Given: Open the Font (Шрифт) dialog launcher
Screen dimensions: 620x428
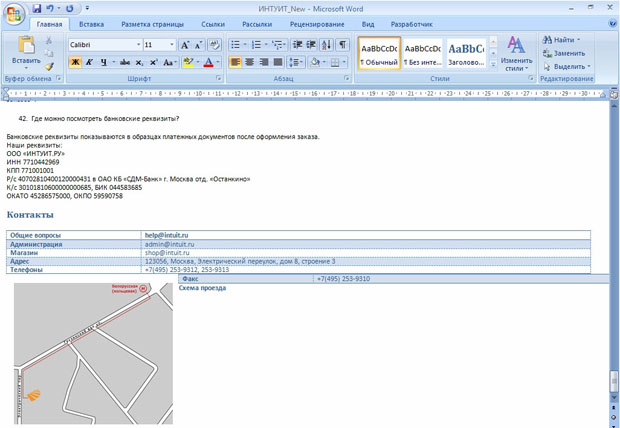Looking at the screenshot, I should (x=219, y=78).
